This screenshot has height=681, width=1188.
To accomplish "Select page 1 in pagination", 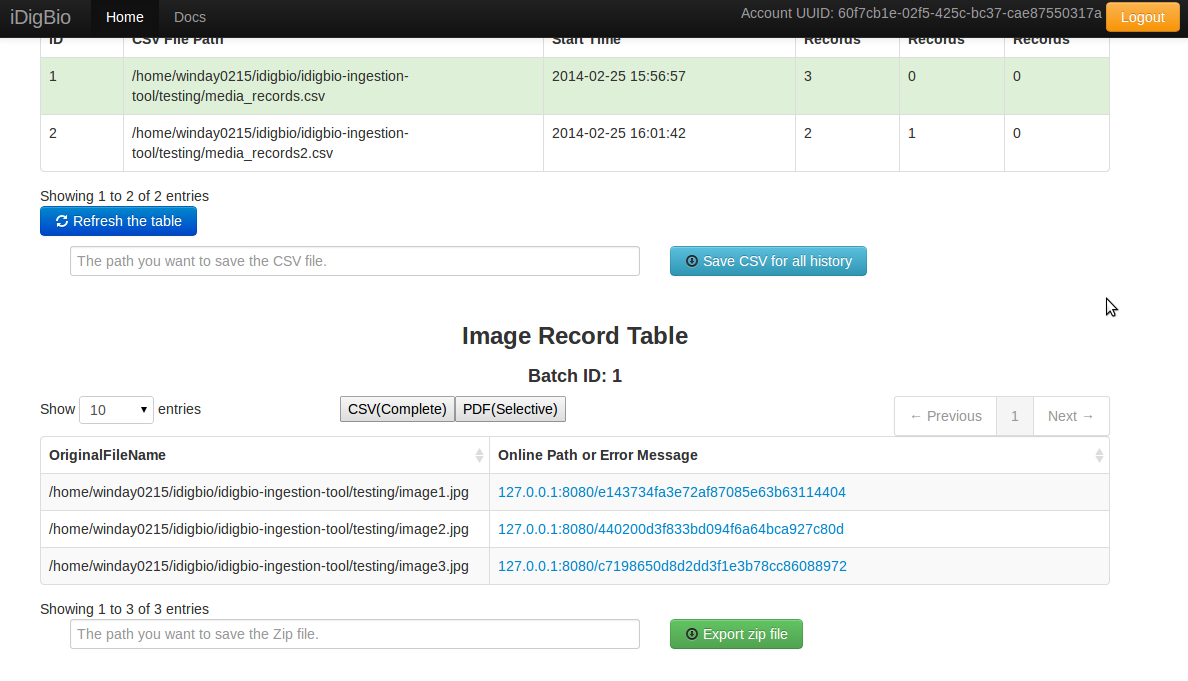I will pos(1014,416).
